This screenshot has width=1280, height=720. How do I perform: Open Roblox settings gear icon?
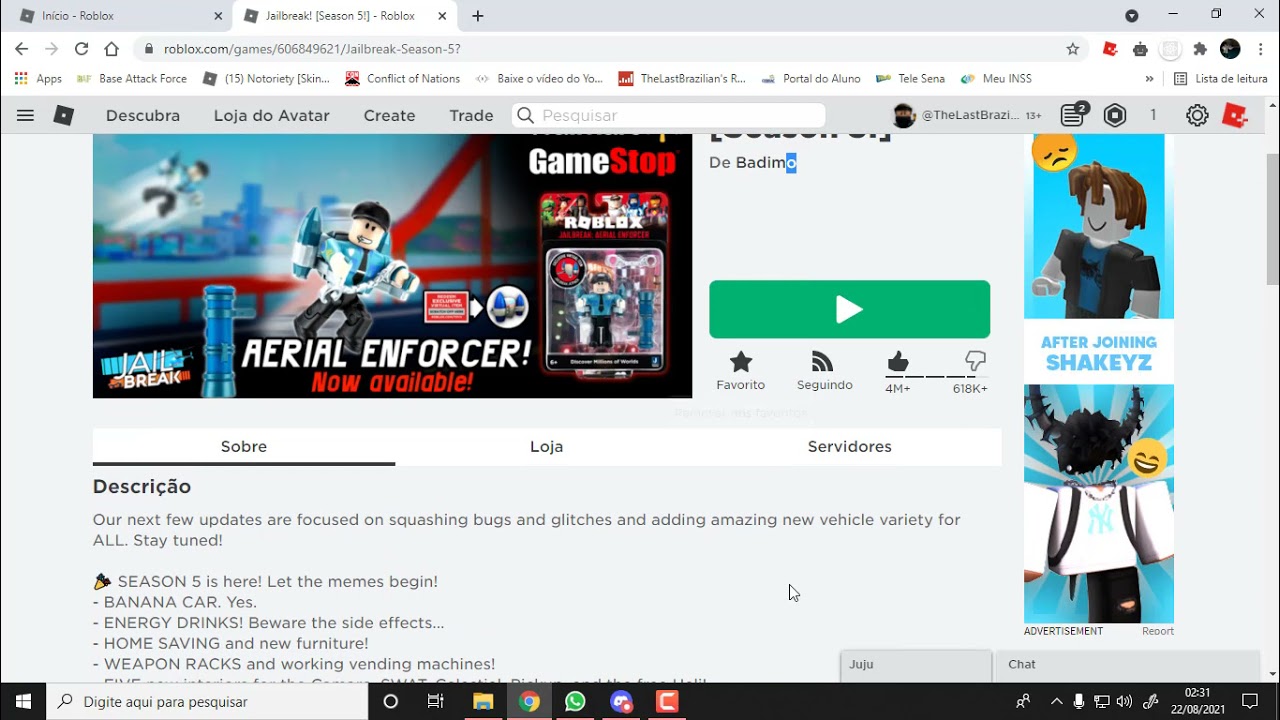(1197, 116)
